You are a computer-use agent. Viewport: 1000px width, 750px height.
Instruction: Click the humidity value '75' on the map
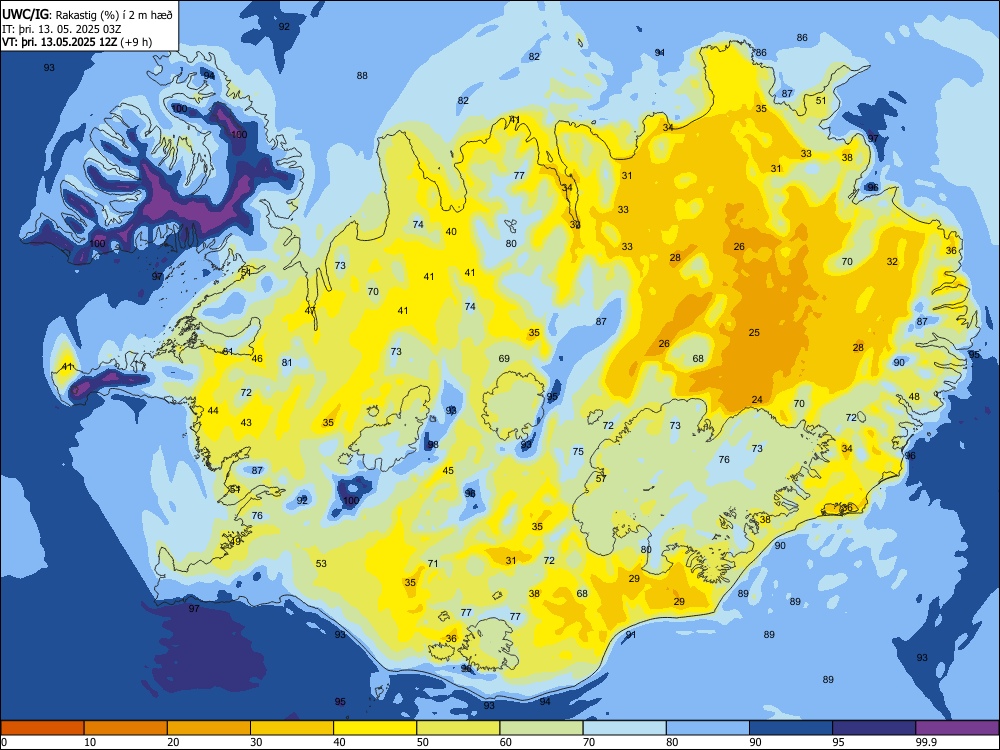pos(578,452)
